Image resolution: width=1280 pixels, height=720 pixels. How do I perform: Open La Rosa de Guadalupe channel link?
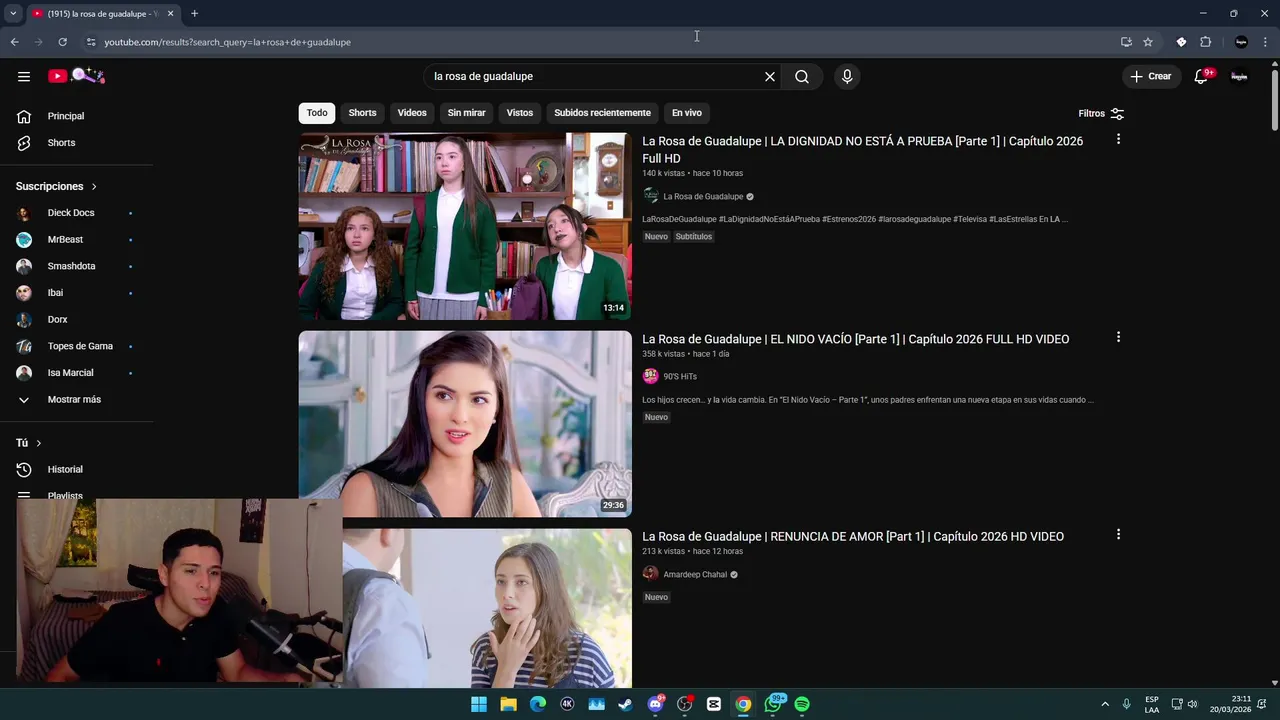(x=703, y=197)
